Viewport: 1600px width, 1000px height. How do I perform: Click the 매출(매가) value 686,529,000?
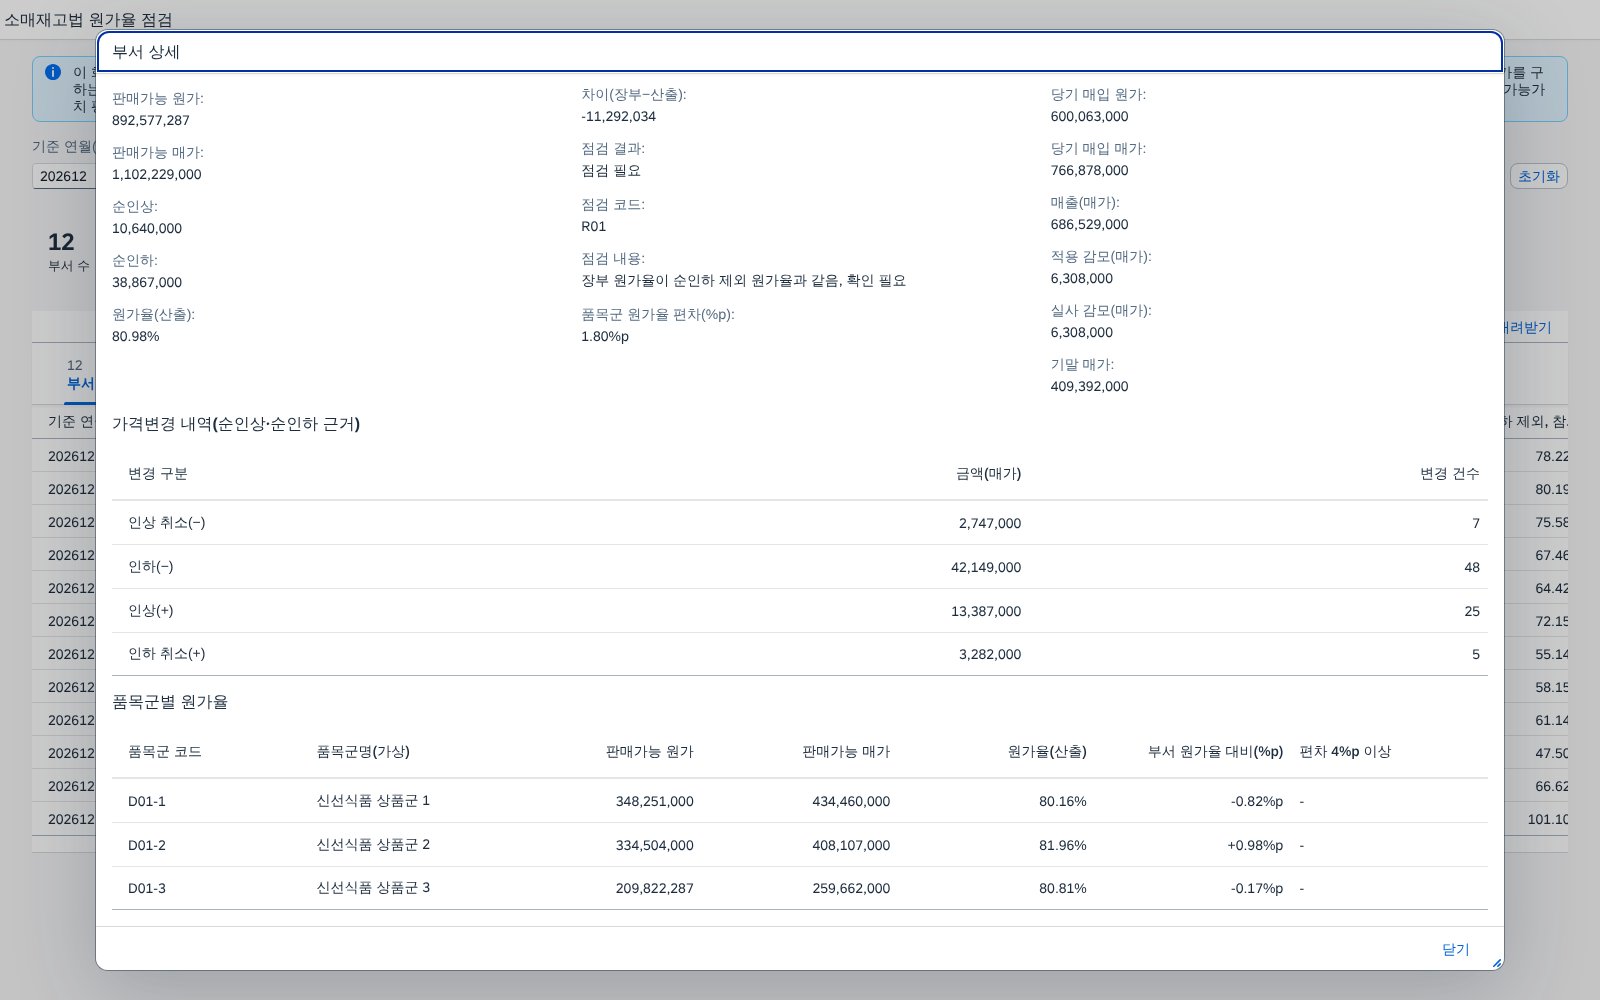[1089, 224]
